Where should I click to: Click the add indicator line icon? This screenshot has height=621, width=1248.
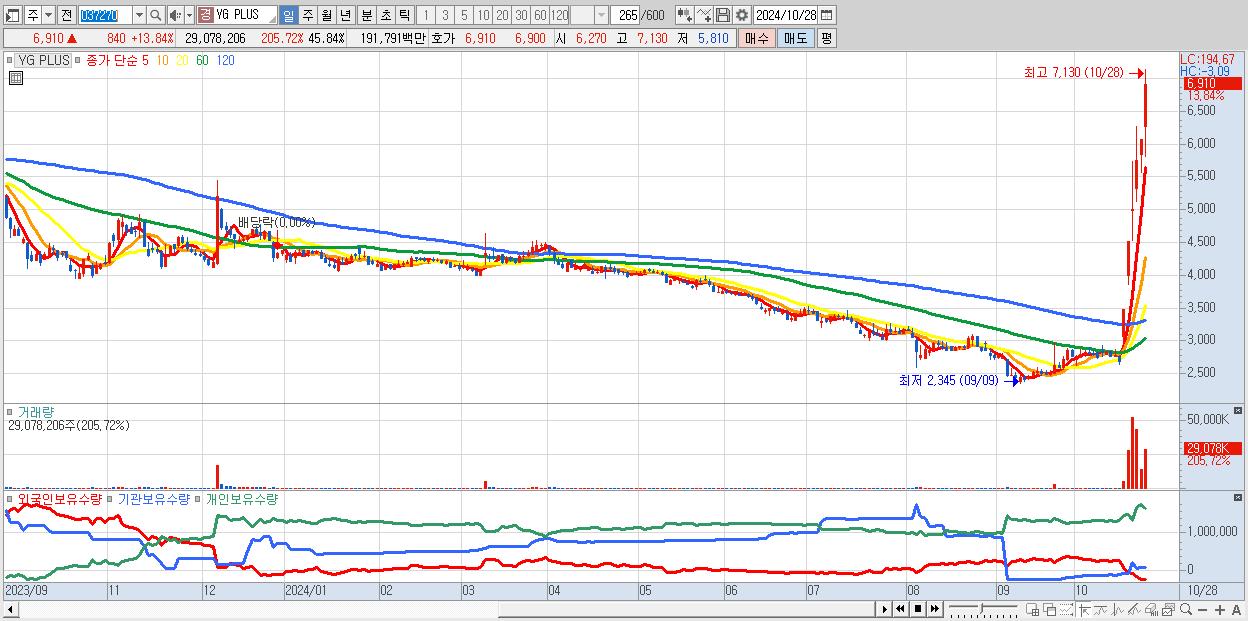704,15
